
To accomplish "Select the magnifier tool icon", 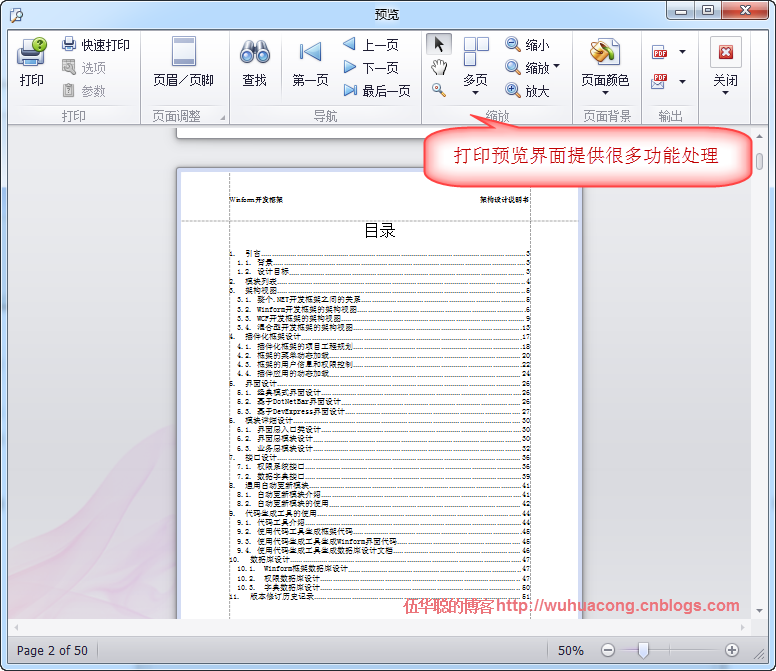I will click(438, 90).
